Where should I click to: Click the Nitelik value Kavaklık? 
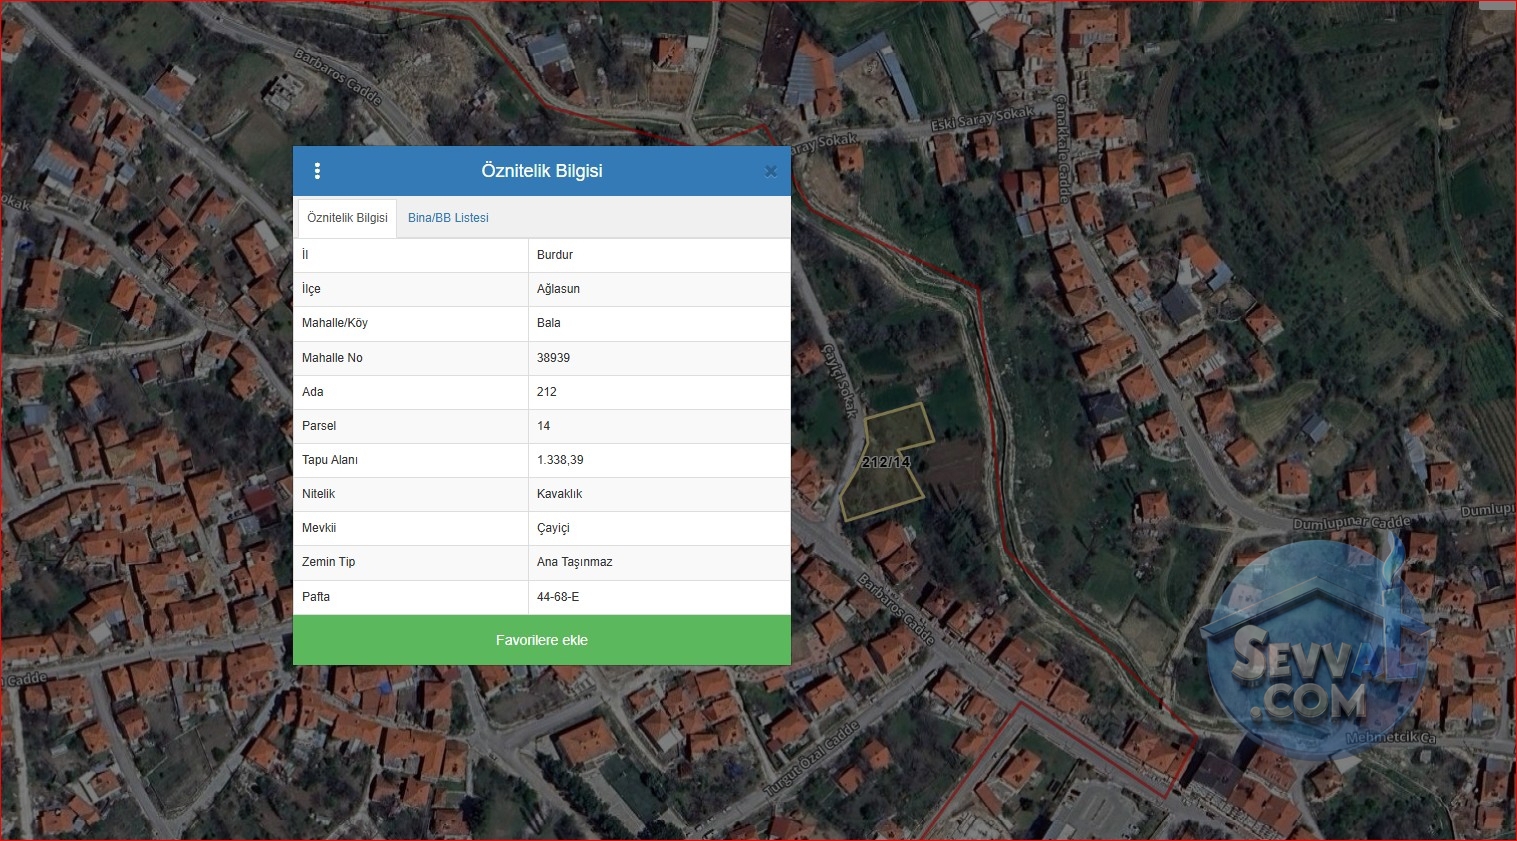tap(559, 494)
